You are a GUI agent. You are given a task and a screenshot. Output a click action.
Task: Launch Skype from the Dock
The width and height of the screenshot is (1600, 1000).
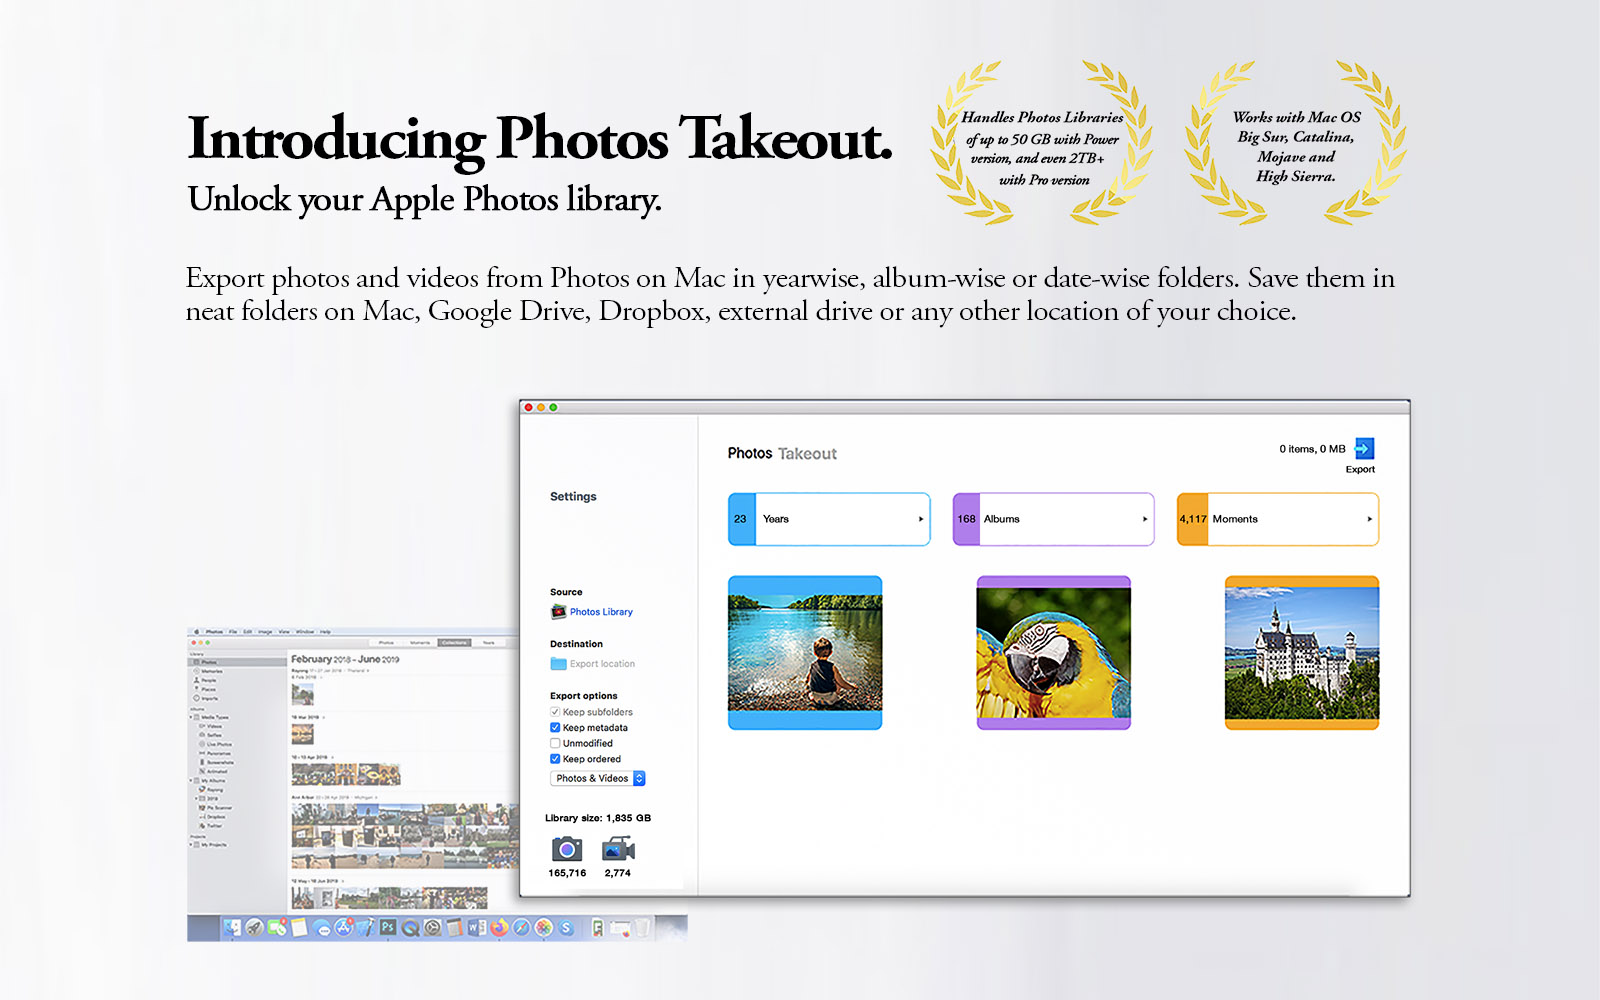pos(565,927)
